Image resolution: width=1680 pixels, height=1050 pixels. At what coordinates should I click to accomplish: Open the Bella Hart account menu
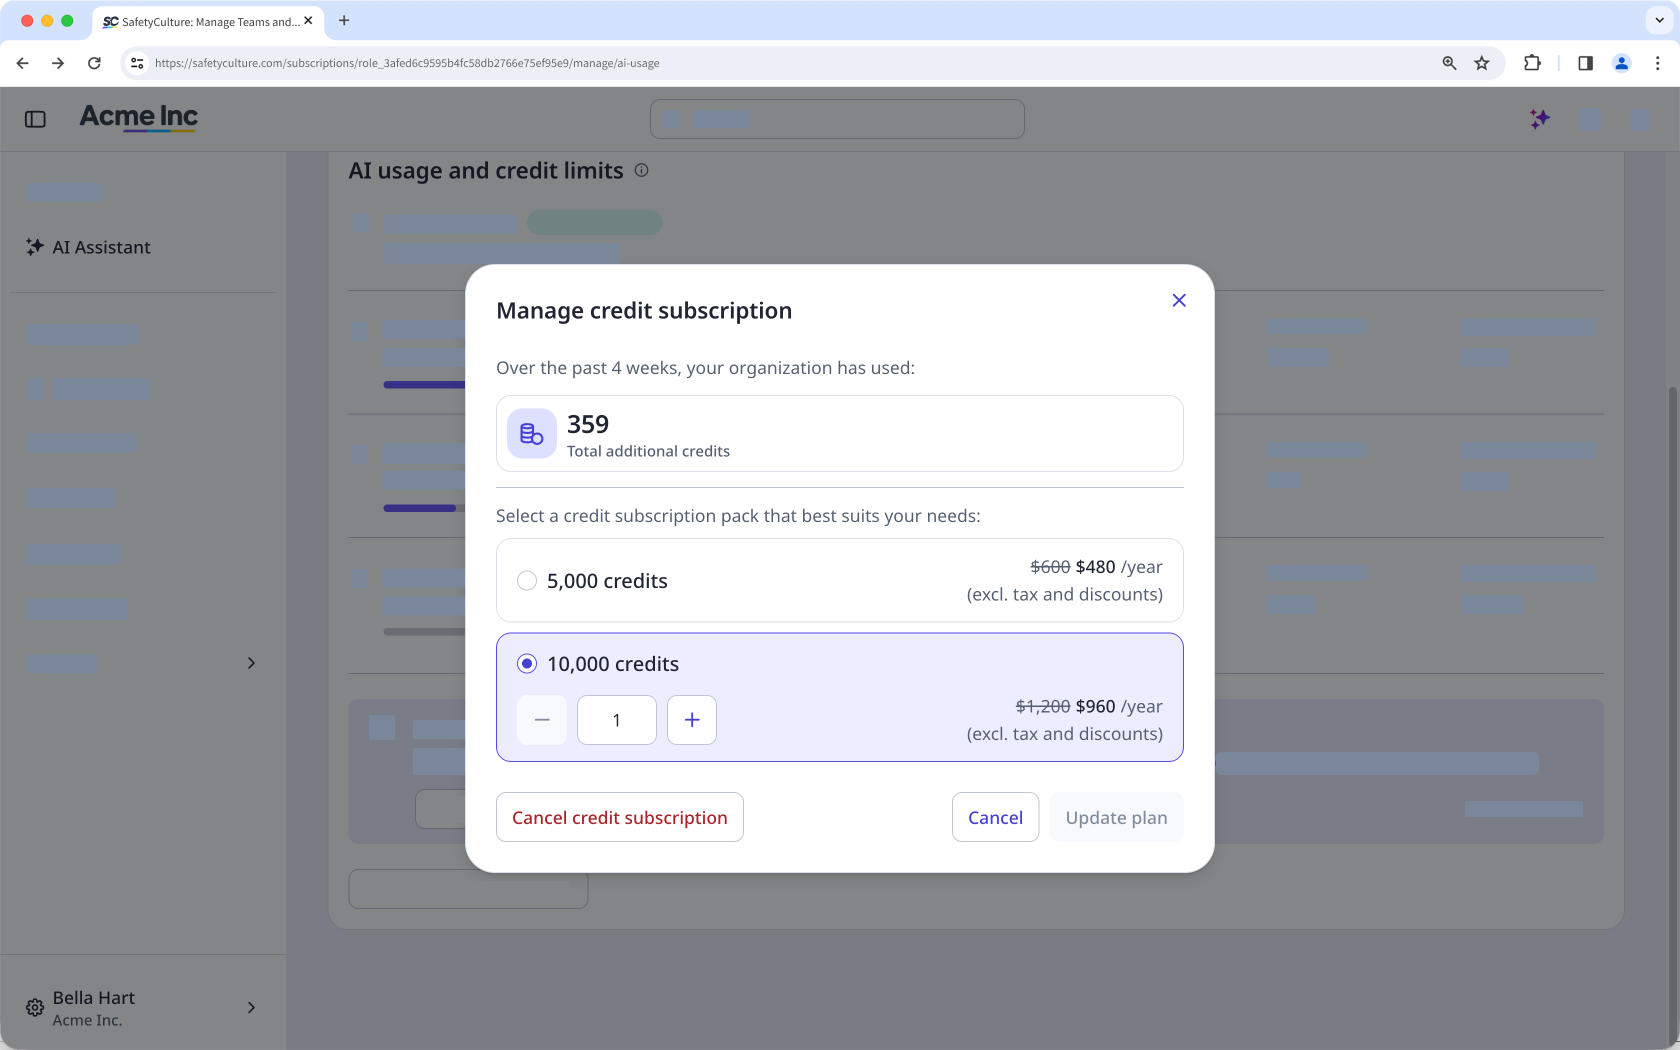pos(143,1007)
